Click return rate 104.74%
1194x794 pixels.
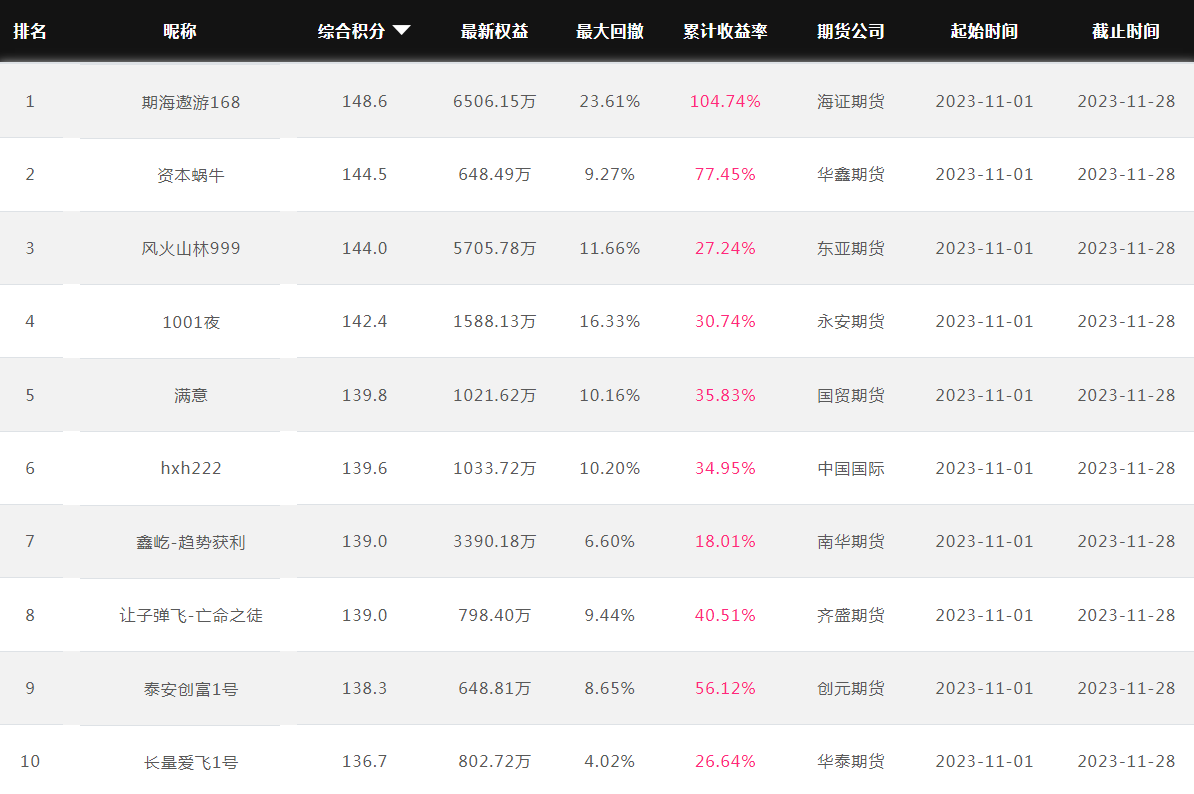coord(726,101)
